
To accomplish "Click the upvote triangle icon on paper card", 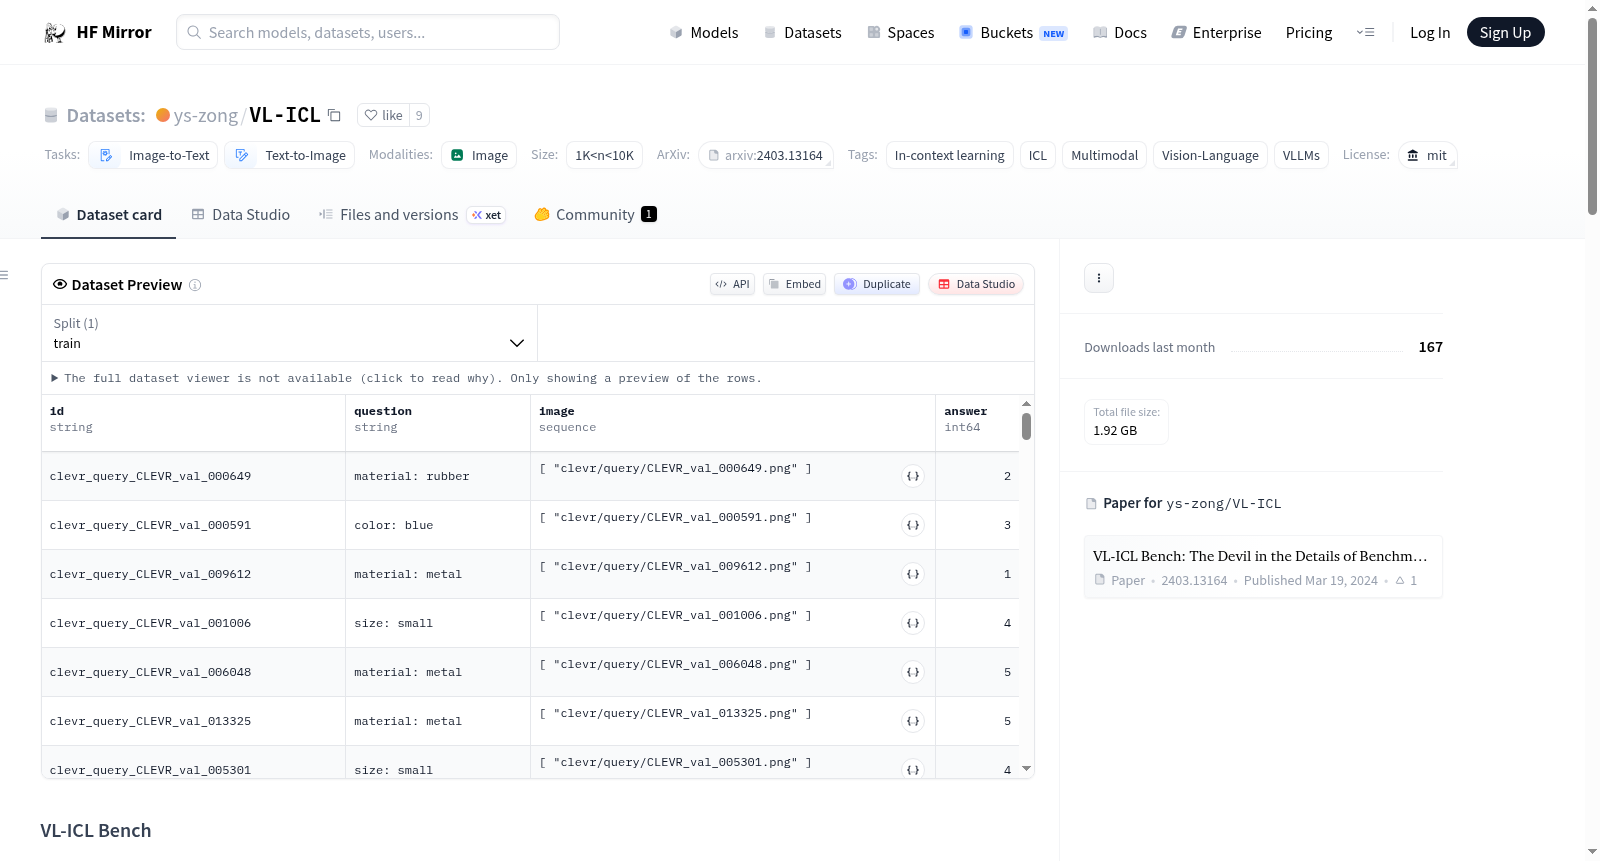I will coord(1400,580).
